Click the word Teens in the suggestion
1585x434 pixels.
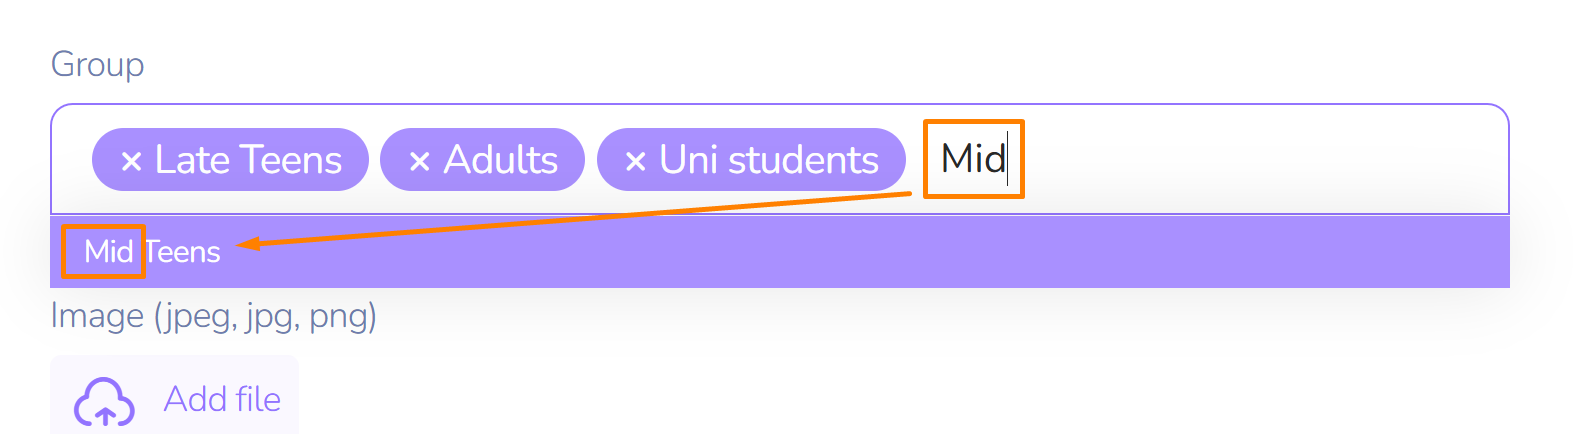click(183, 252)
